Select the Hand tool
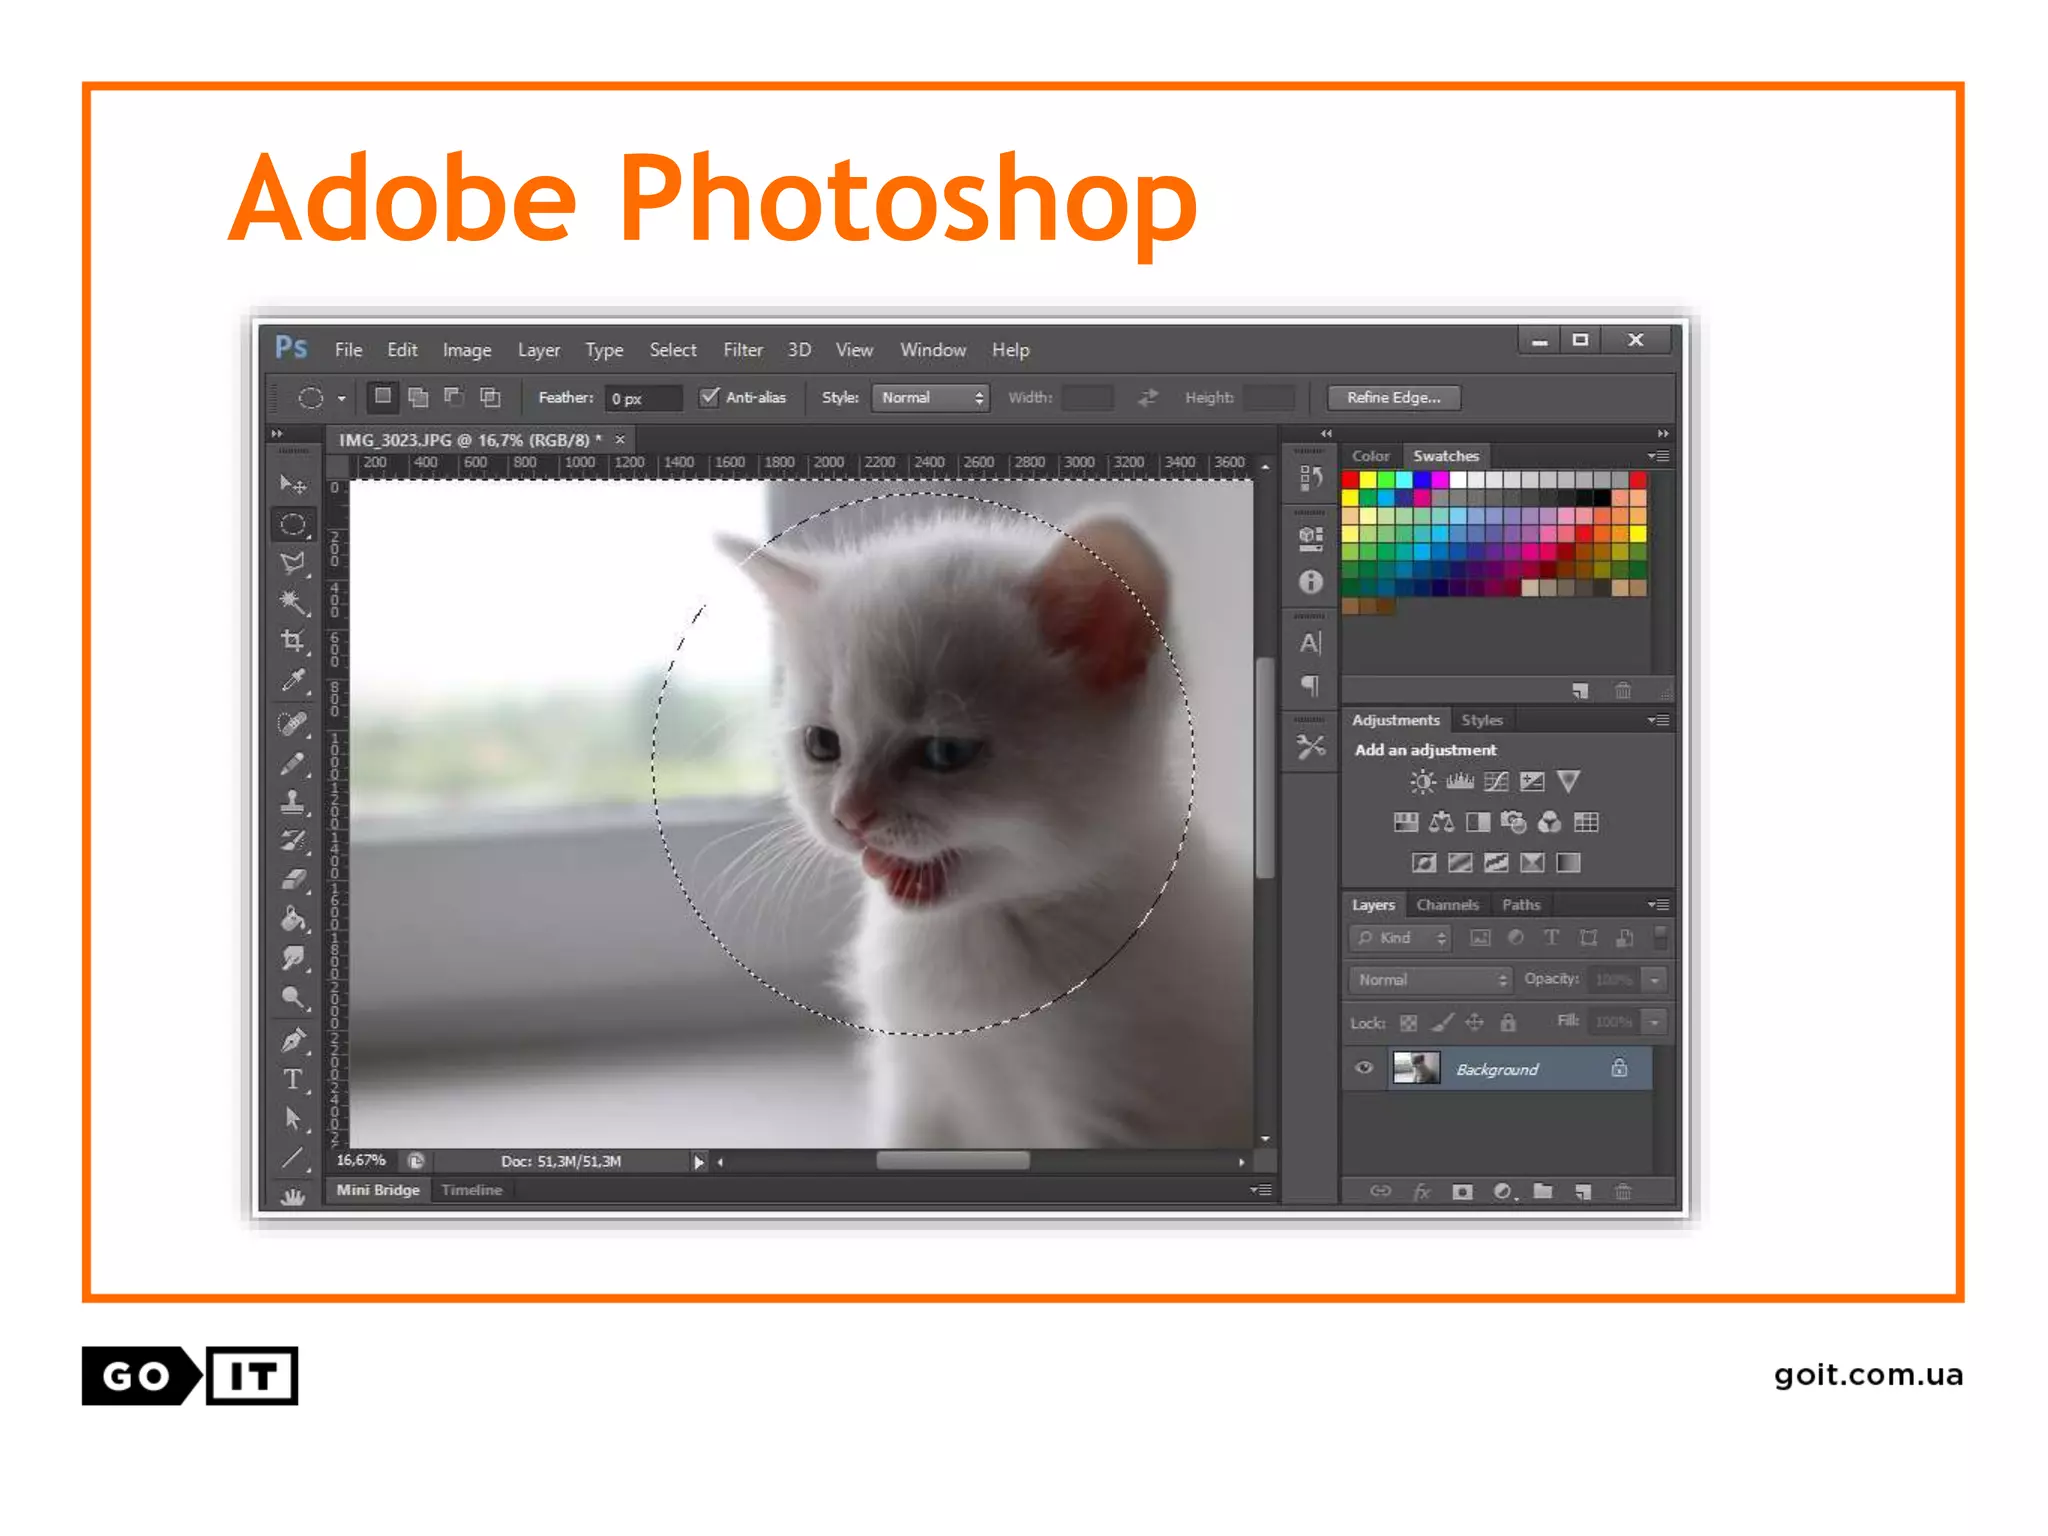This screenshot has width=2048, height=1536. [293, 1196]
